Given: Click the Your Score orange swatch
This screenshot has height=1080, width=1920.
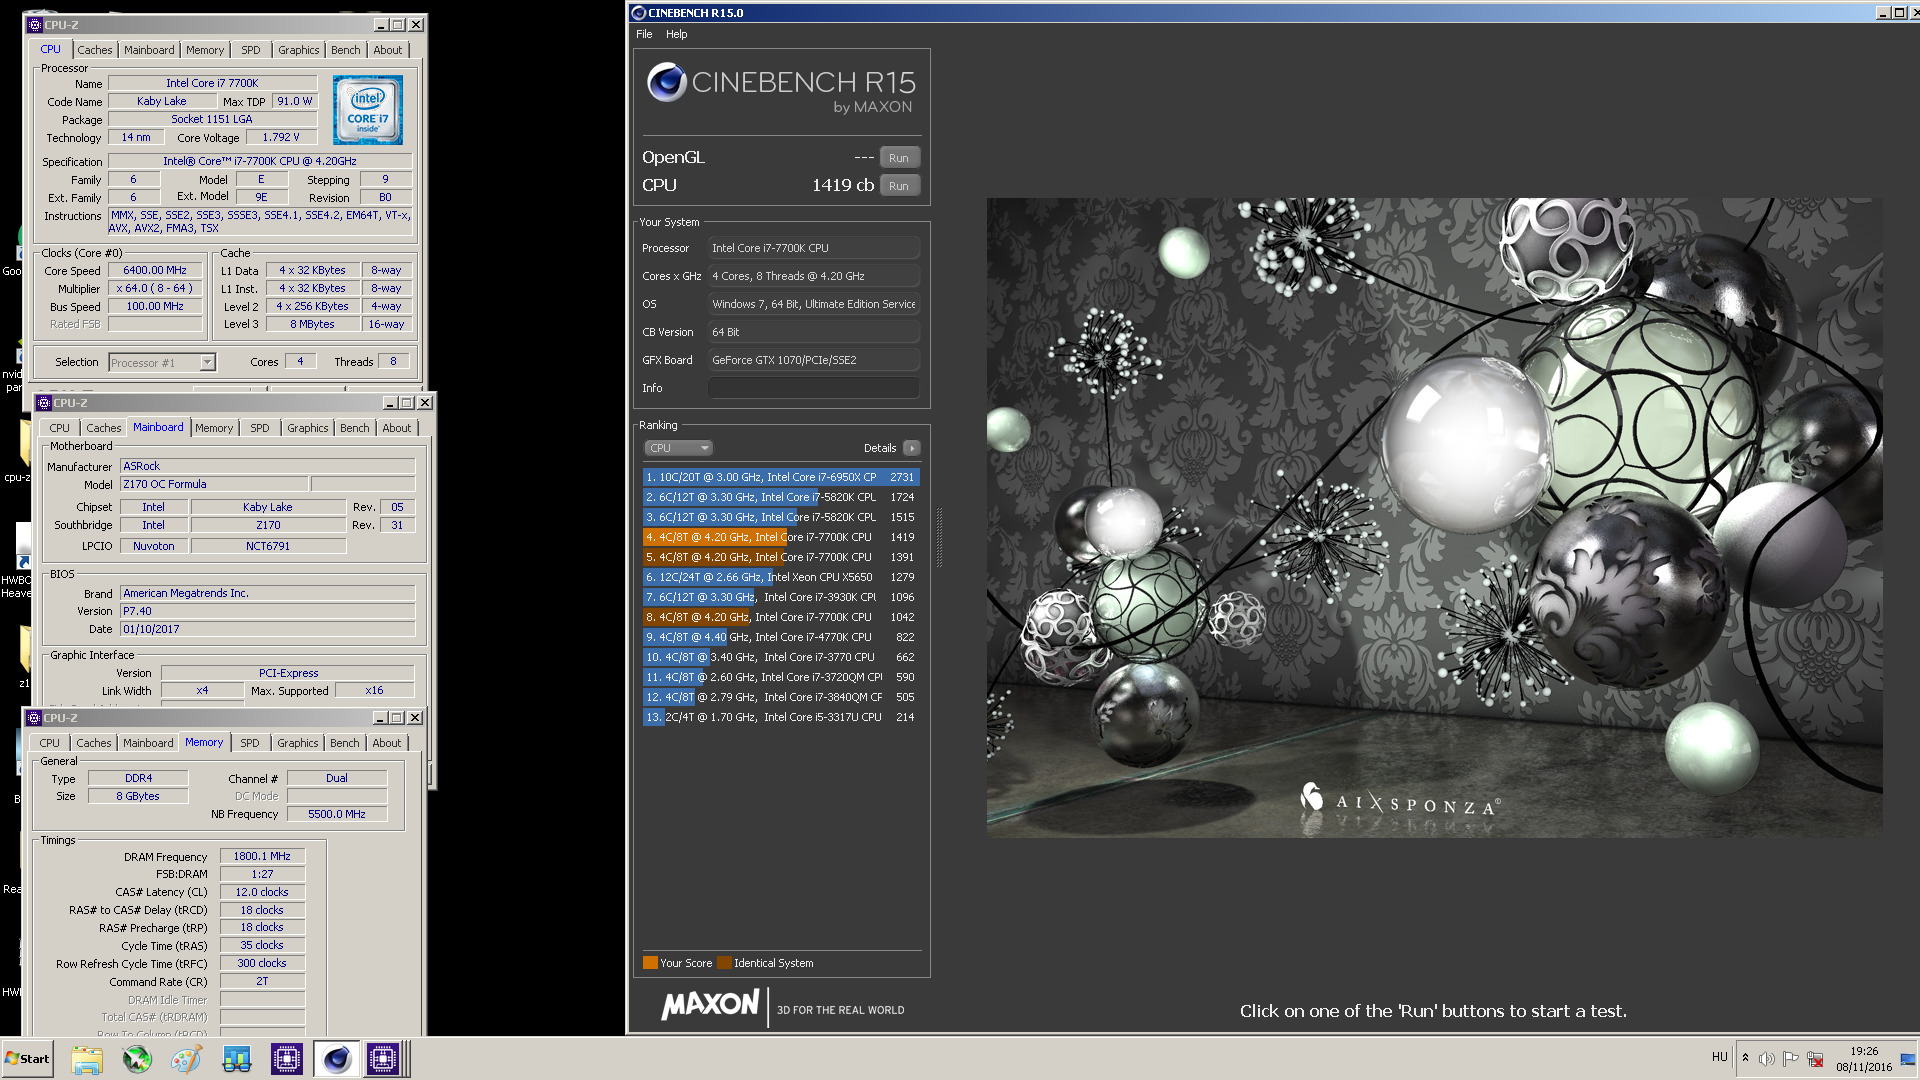Looking at the screenshot, I should click(x=650, y=963).
